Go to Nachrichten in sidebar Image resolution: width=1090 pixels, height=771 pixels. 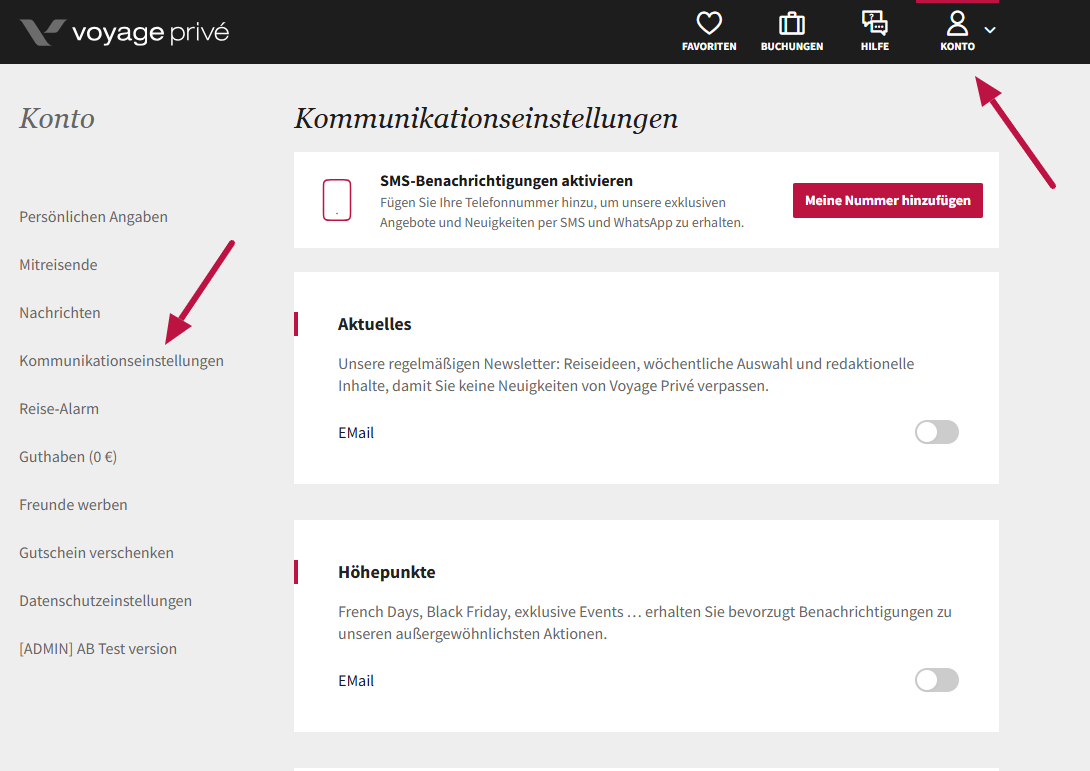coord(60,313)
